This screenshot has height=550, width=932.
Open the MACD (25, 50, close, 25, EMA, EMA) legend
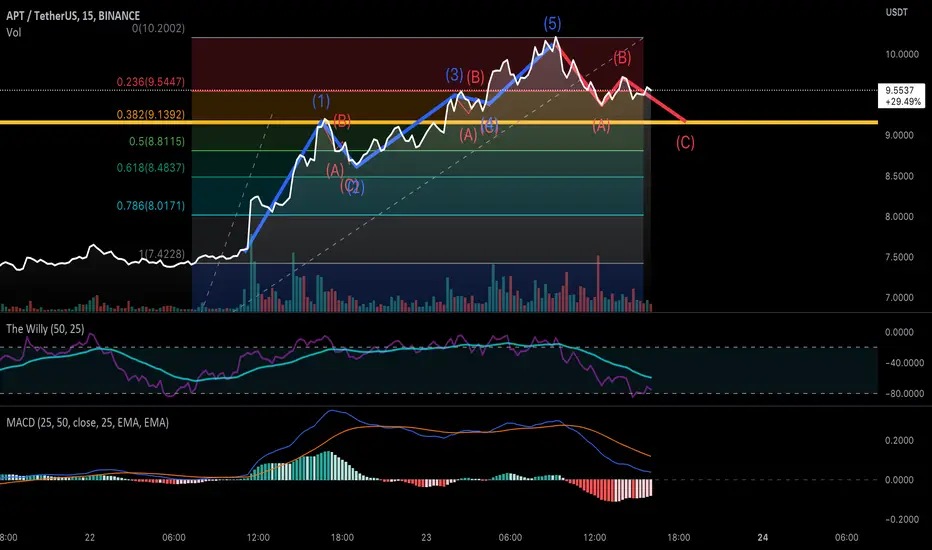(87, 423)
